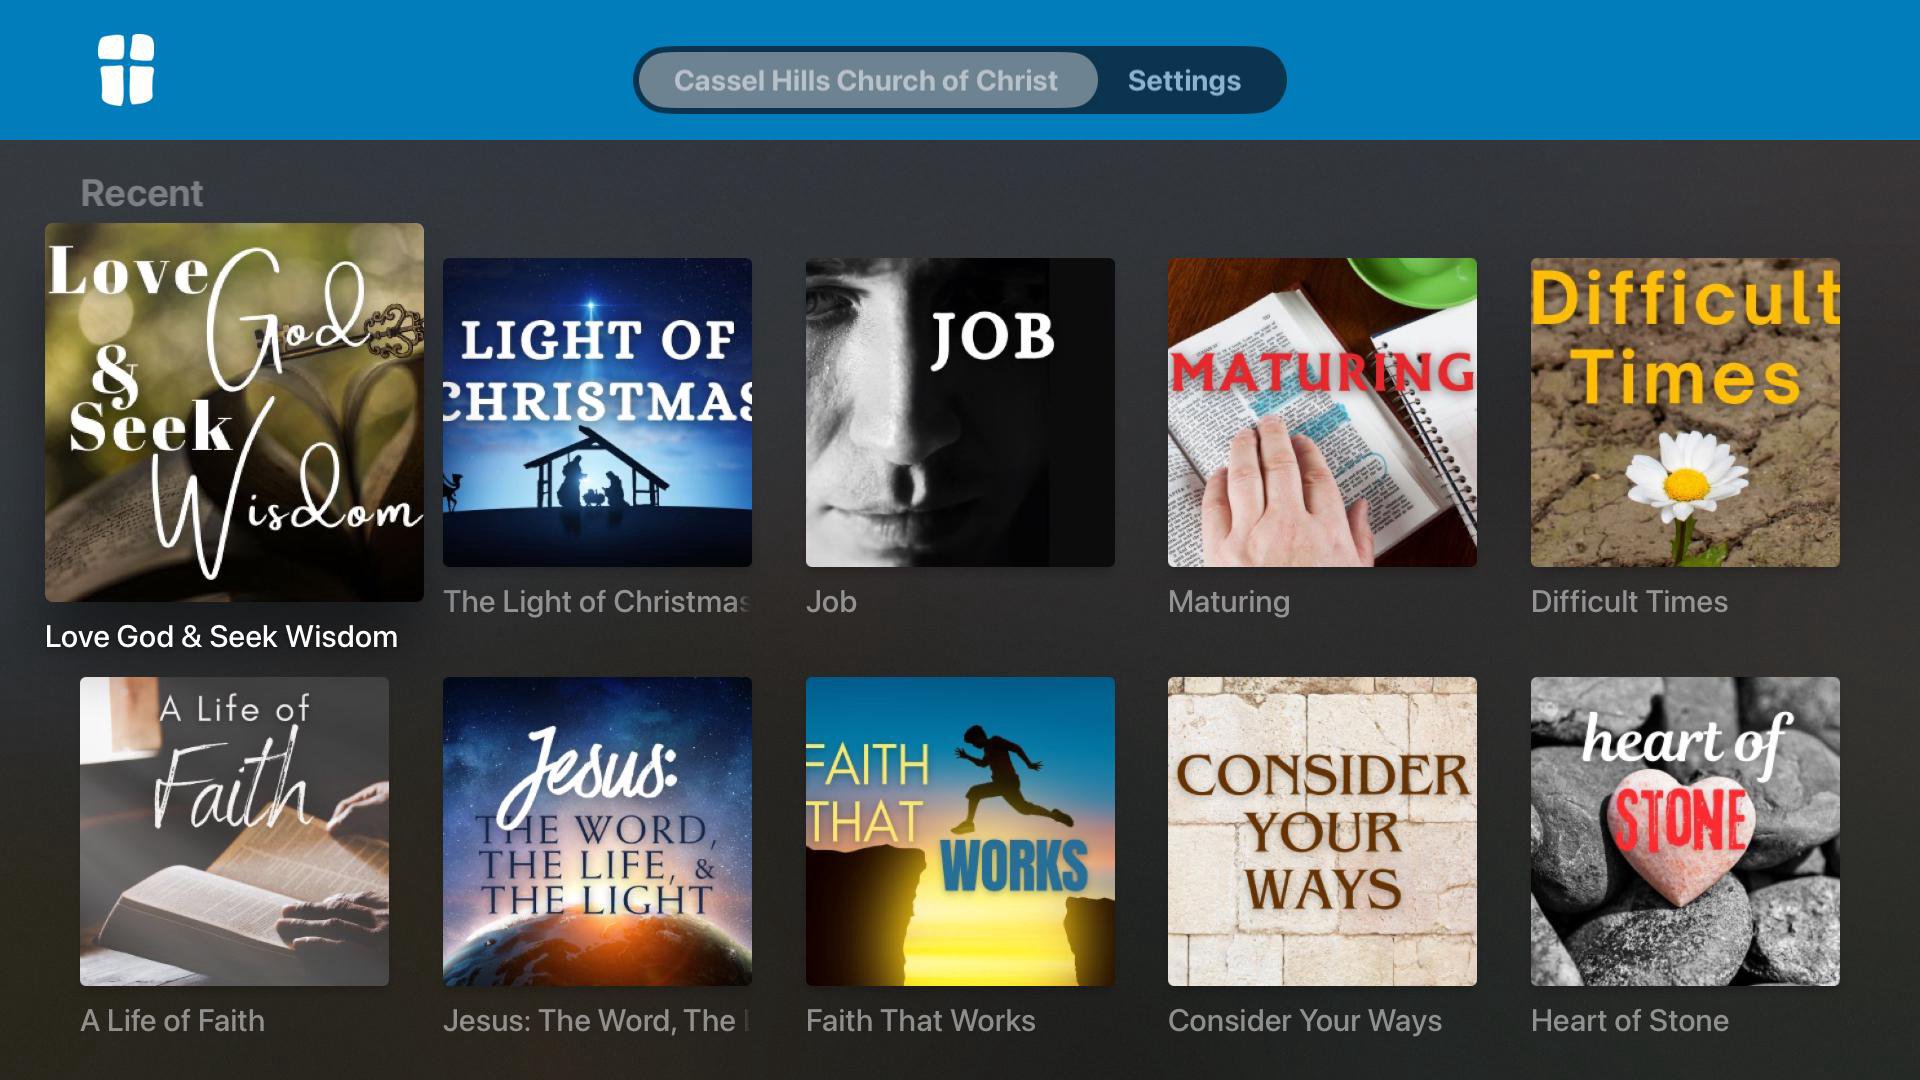
Task: Click the 'Consider Your Ways' caption
Action: (1305, 1021)
